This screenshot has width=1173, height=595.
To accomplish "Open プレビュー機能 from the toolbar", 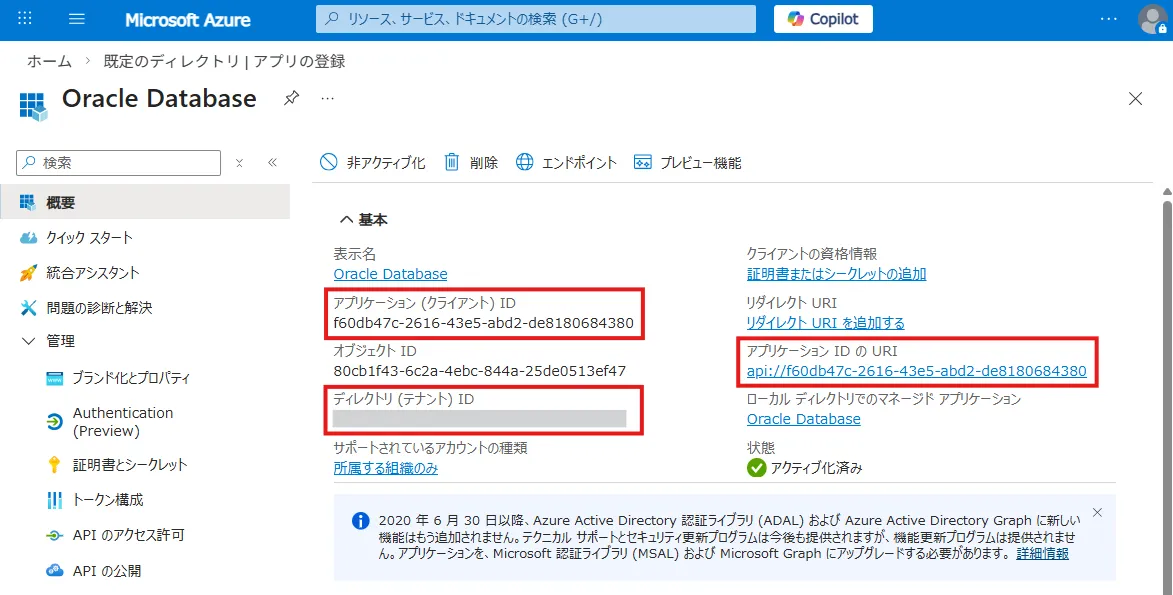I will (686, 161).
